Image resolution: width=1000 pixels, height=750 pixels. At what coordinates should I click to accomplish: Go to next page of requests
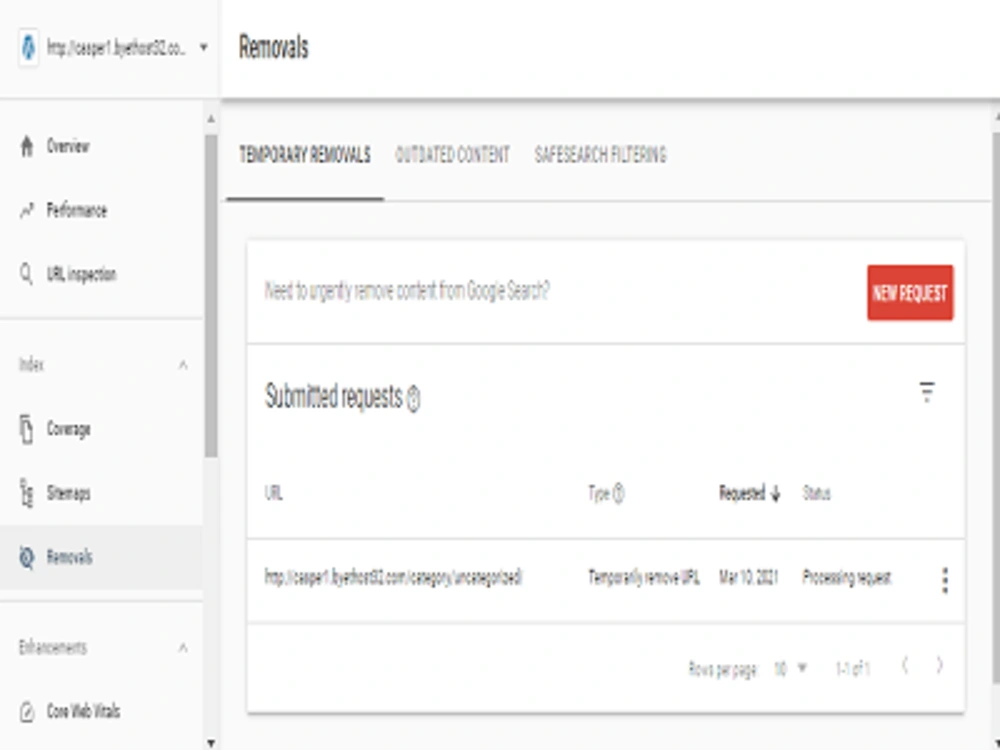click(x=939, y=666)
